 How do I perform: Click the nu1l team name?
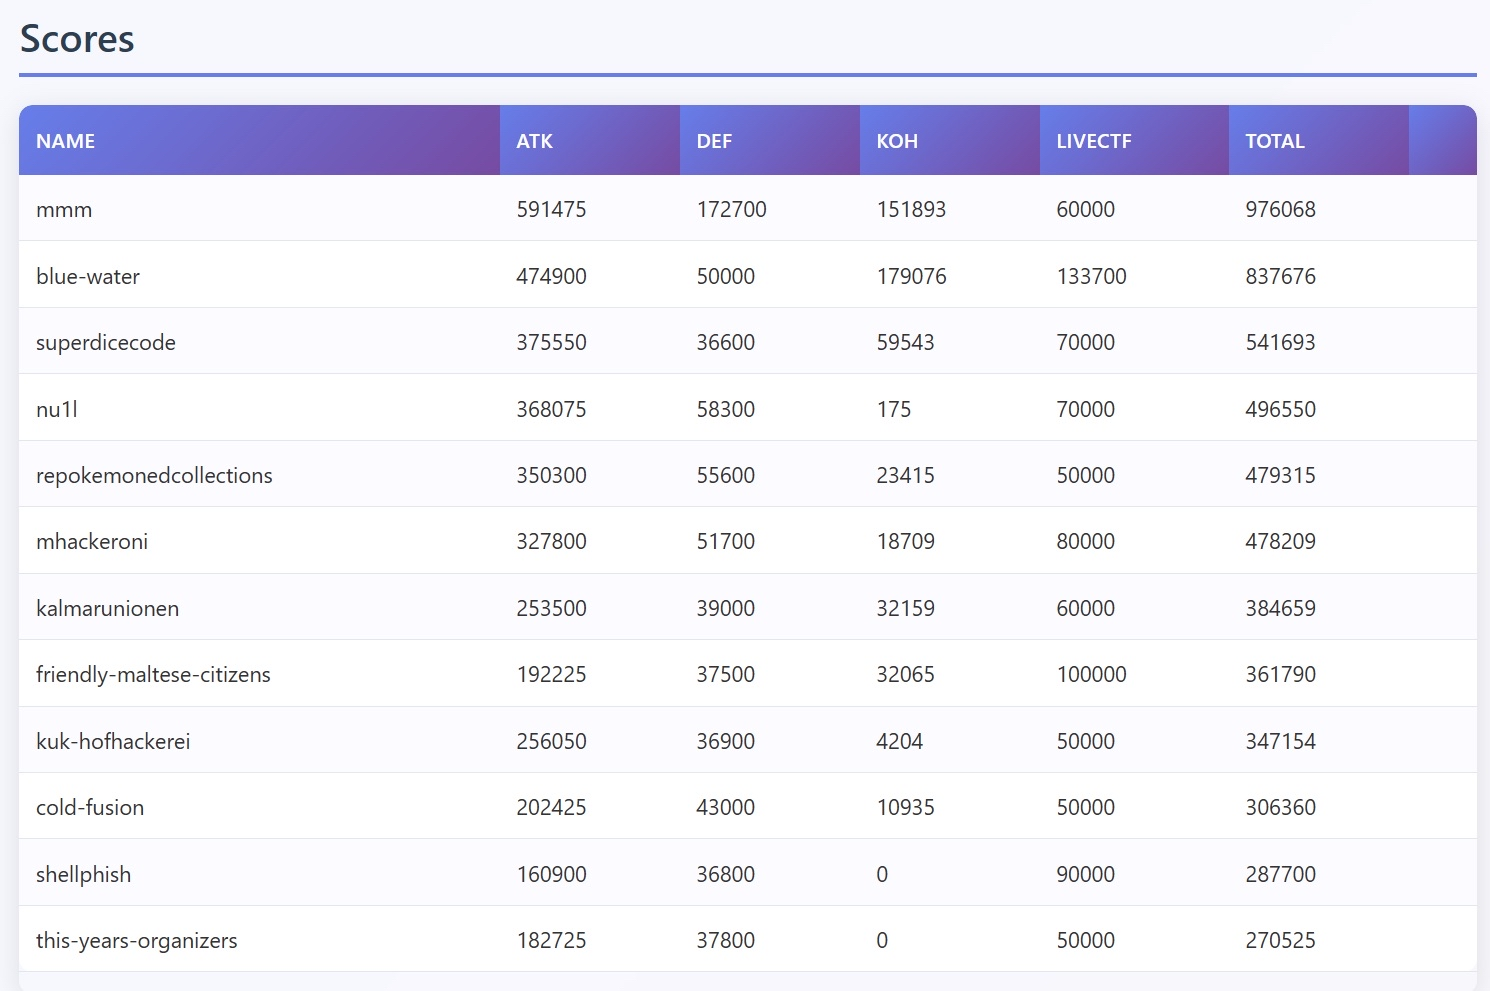click(x=57, y=410)
